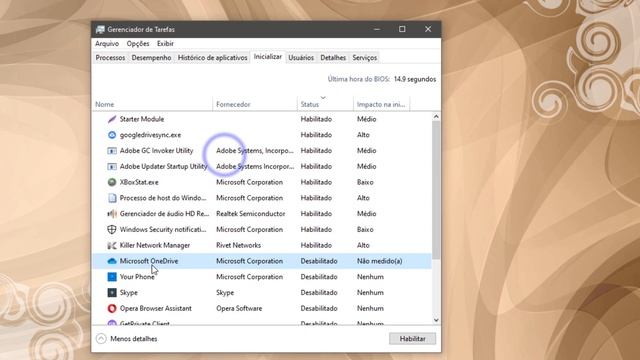Select the Skype entry name
Screen dimensions: 640x360
[x=129, y=293]
